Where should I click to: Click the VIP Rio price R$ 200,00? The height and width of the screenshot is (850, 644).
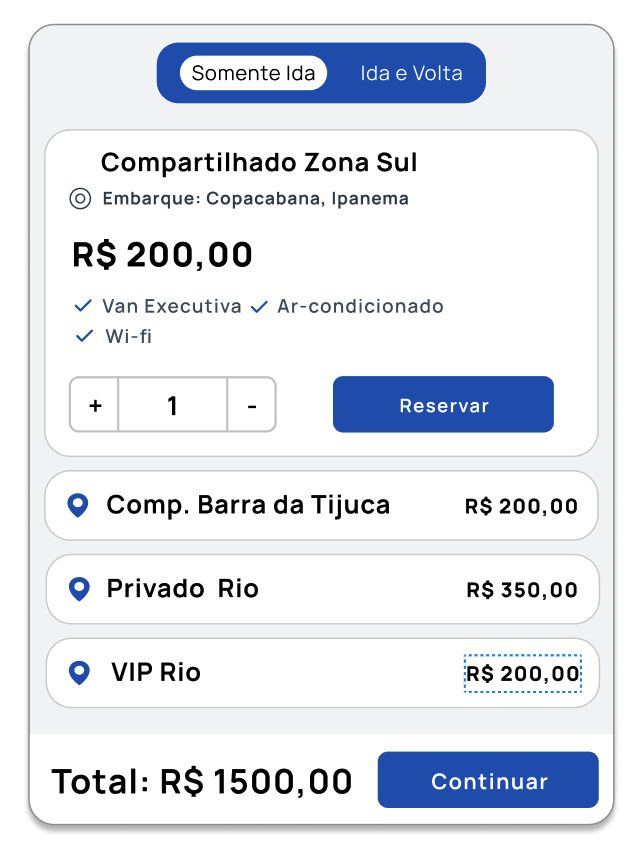tap(523, 674)
